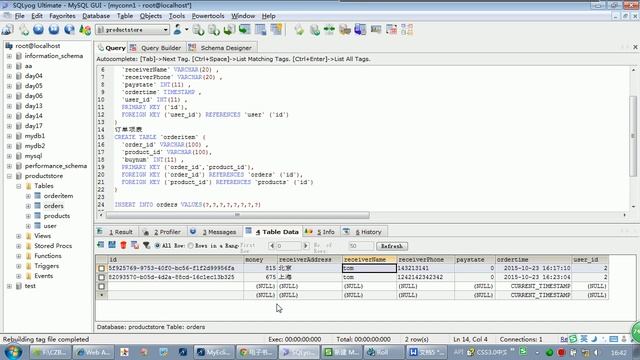Click the id cell starting with 82093570
Screen dimensions: 640x360
[175, 277]
